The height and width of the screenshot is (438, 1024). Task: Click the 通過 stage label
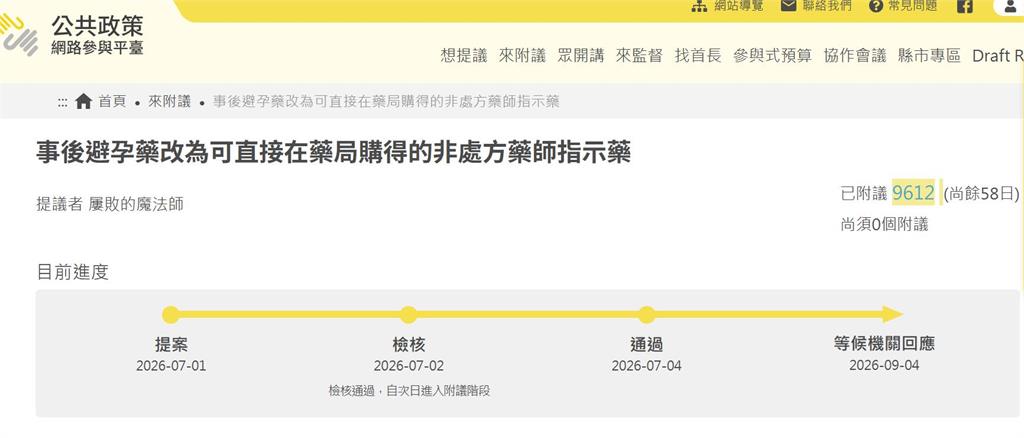pos(647,344)
